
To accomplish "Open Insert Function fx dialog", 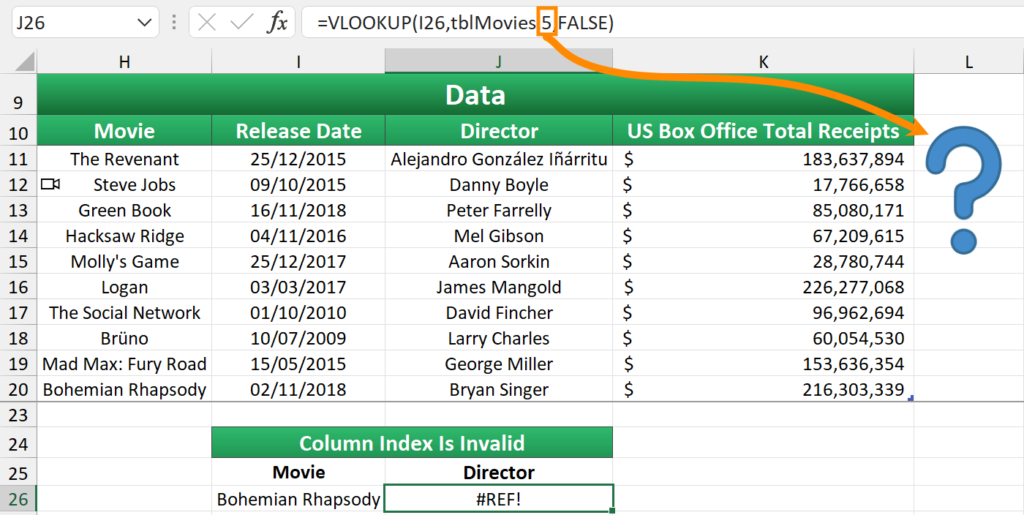I will pyautogui.click(x=277, y=23).
